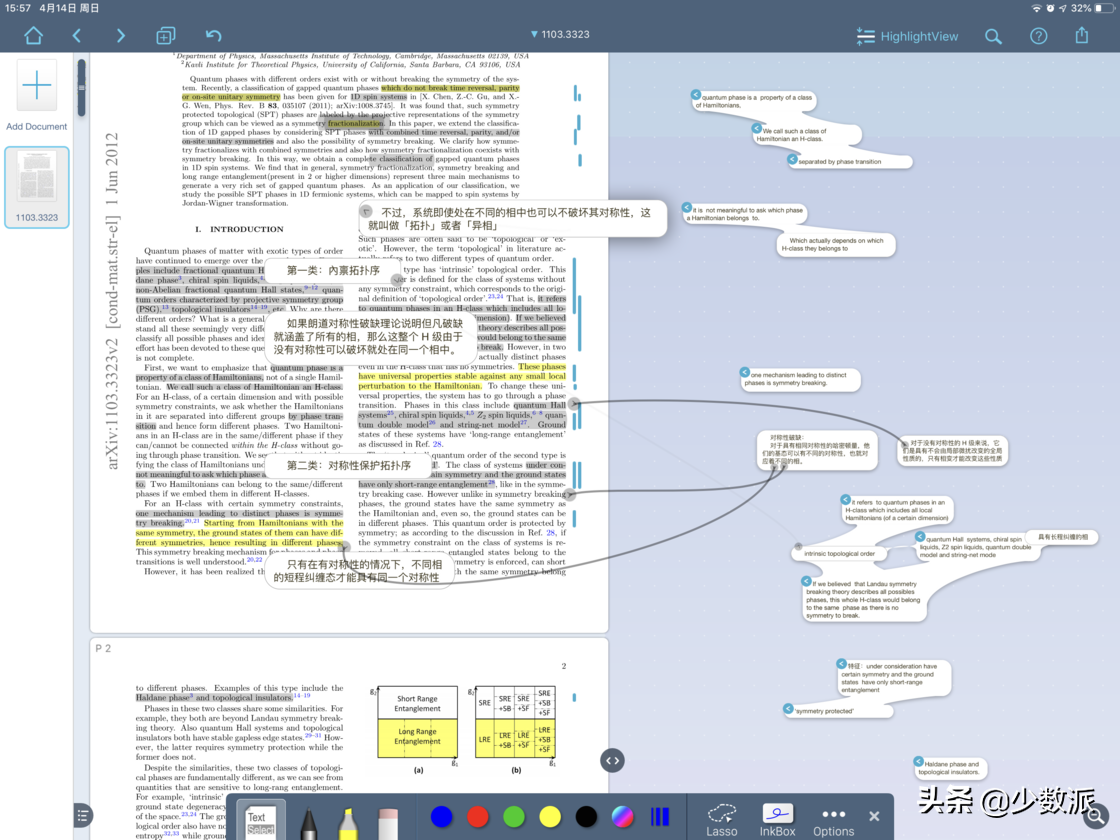Activate the InkBox tool
The image size is (1120, 840).
(777, 820)
